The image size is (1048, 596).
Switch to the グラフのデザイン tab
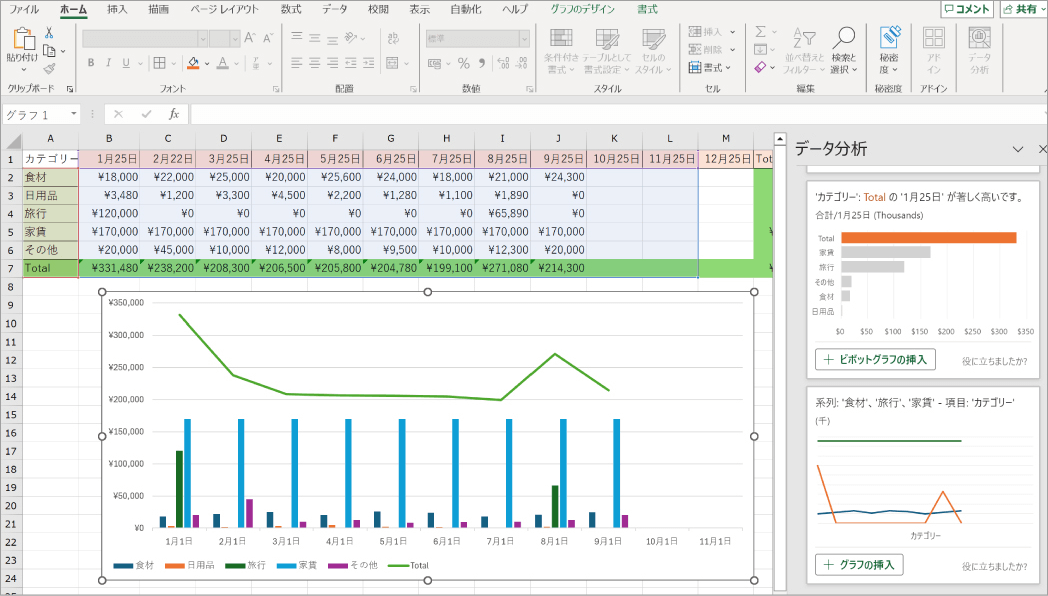[x=582, y=9]
